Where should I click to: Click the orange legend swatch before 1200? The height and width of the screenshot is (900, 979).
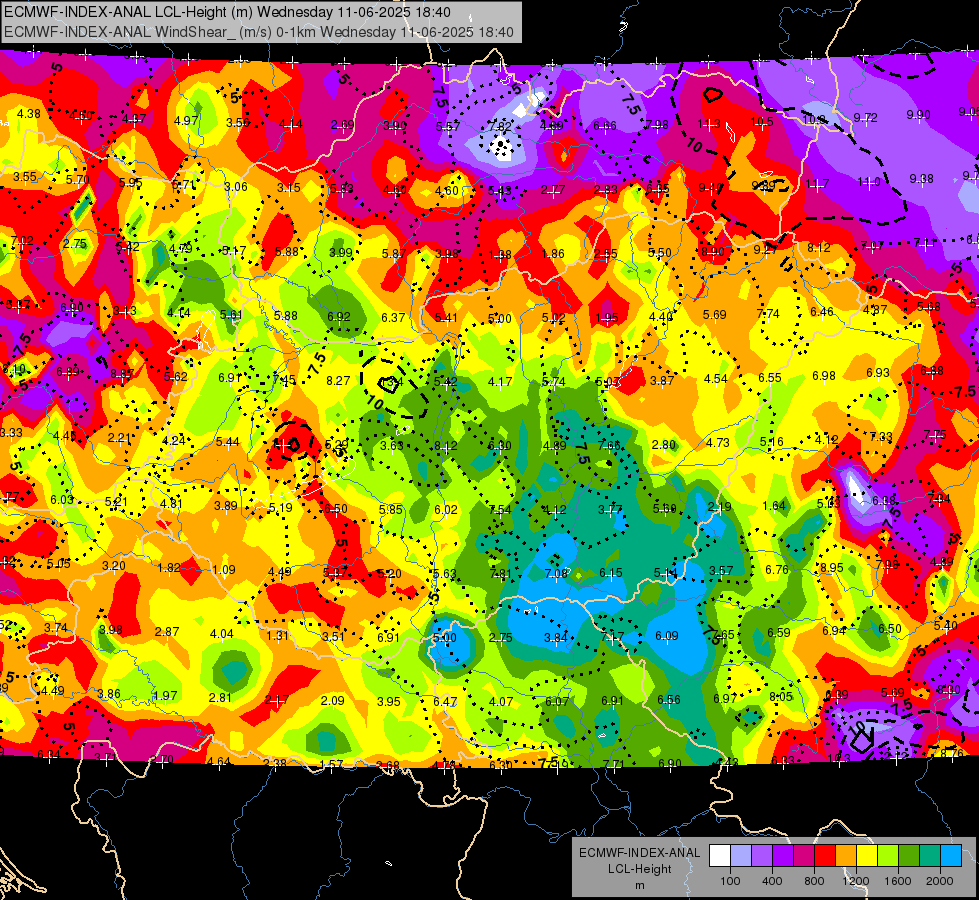pyautogui.click(x=846, y=856)
